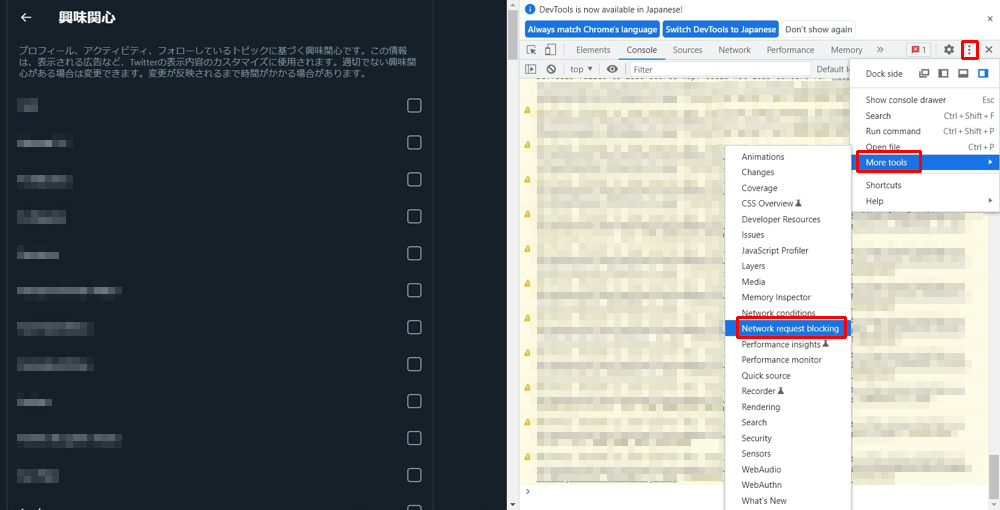Choose JavaScript Profiler from More tools
This screenshot has height=510, width=1000.
(788, 251)
